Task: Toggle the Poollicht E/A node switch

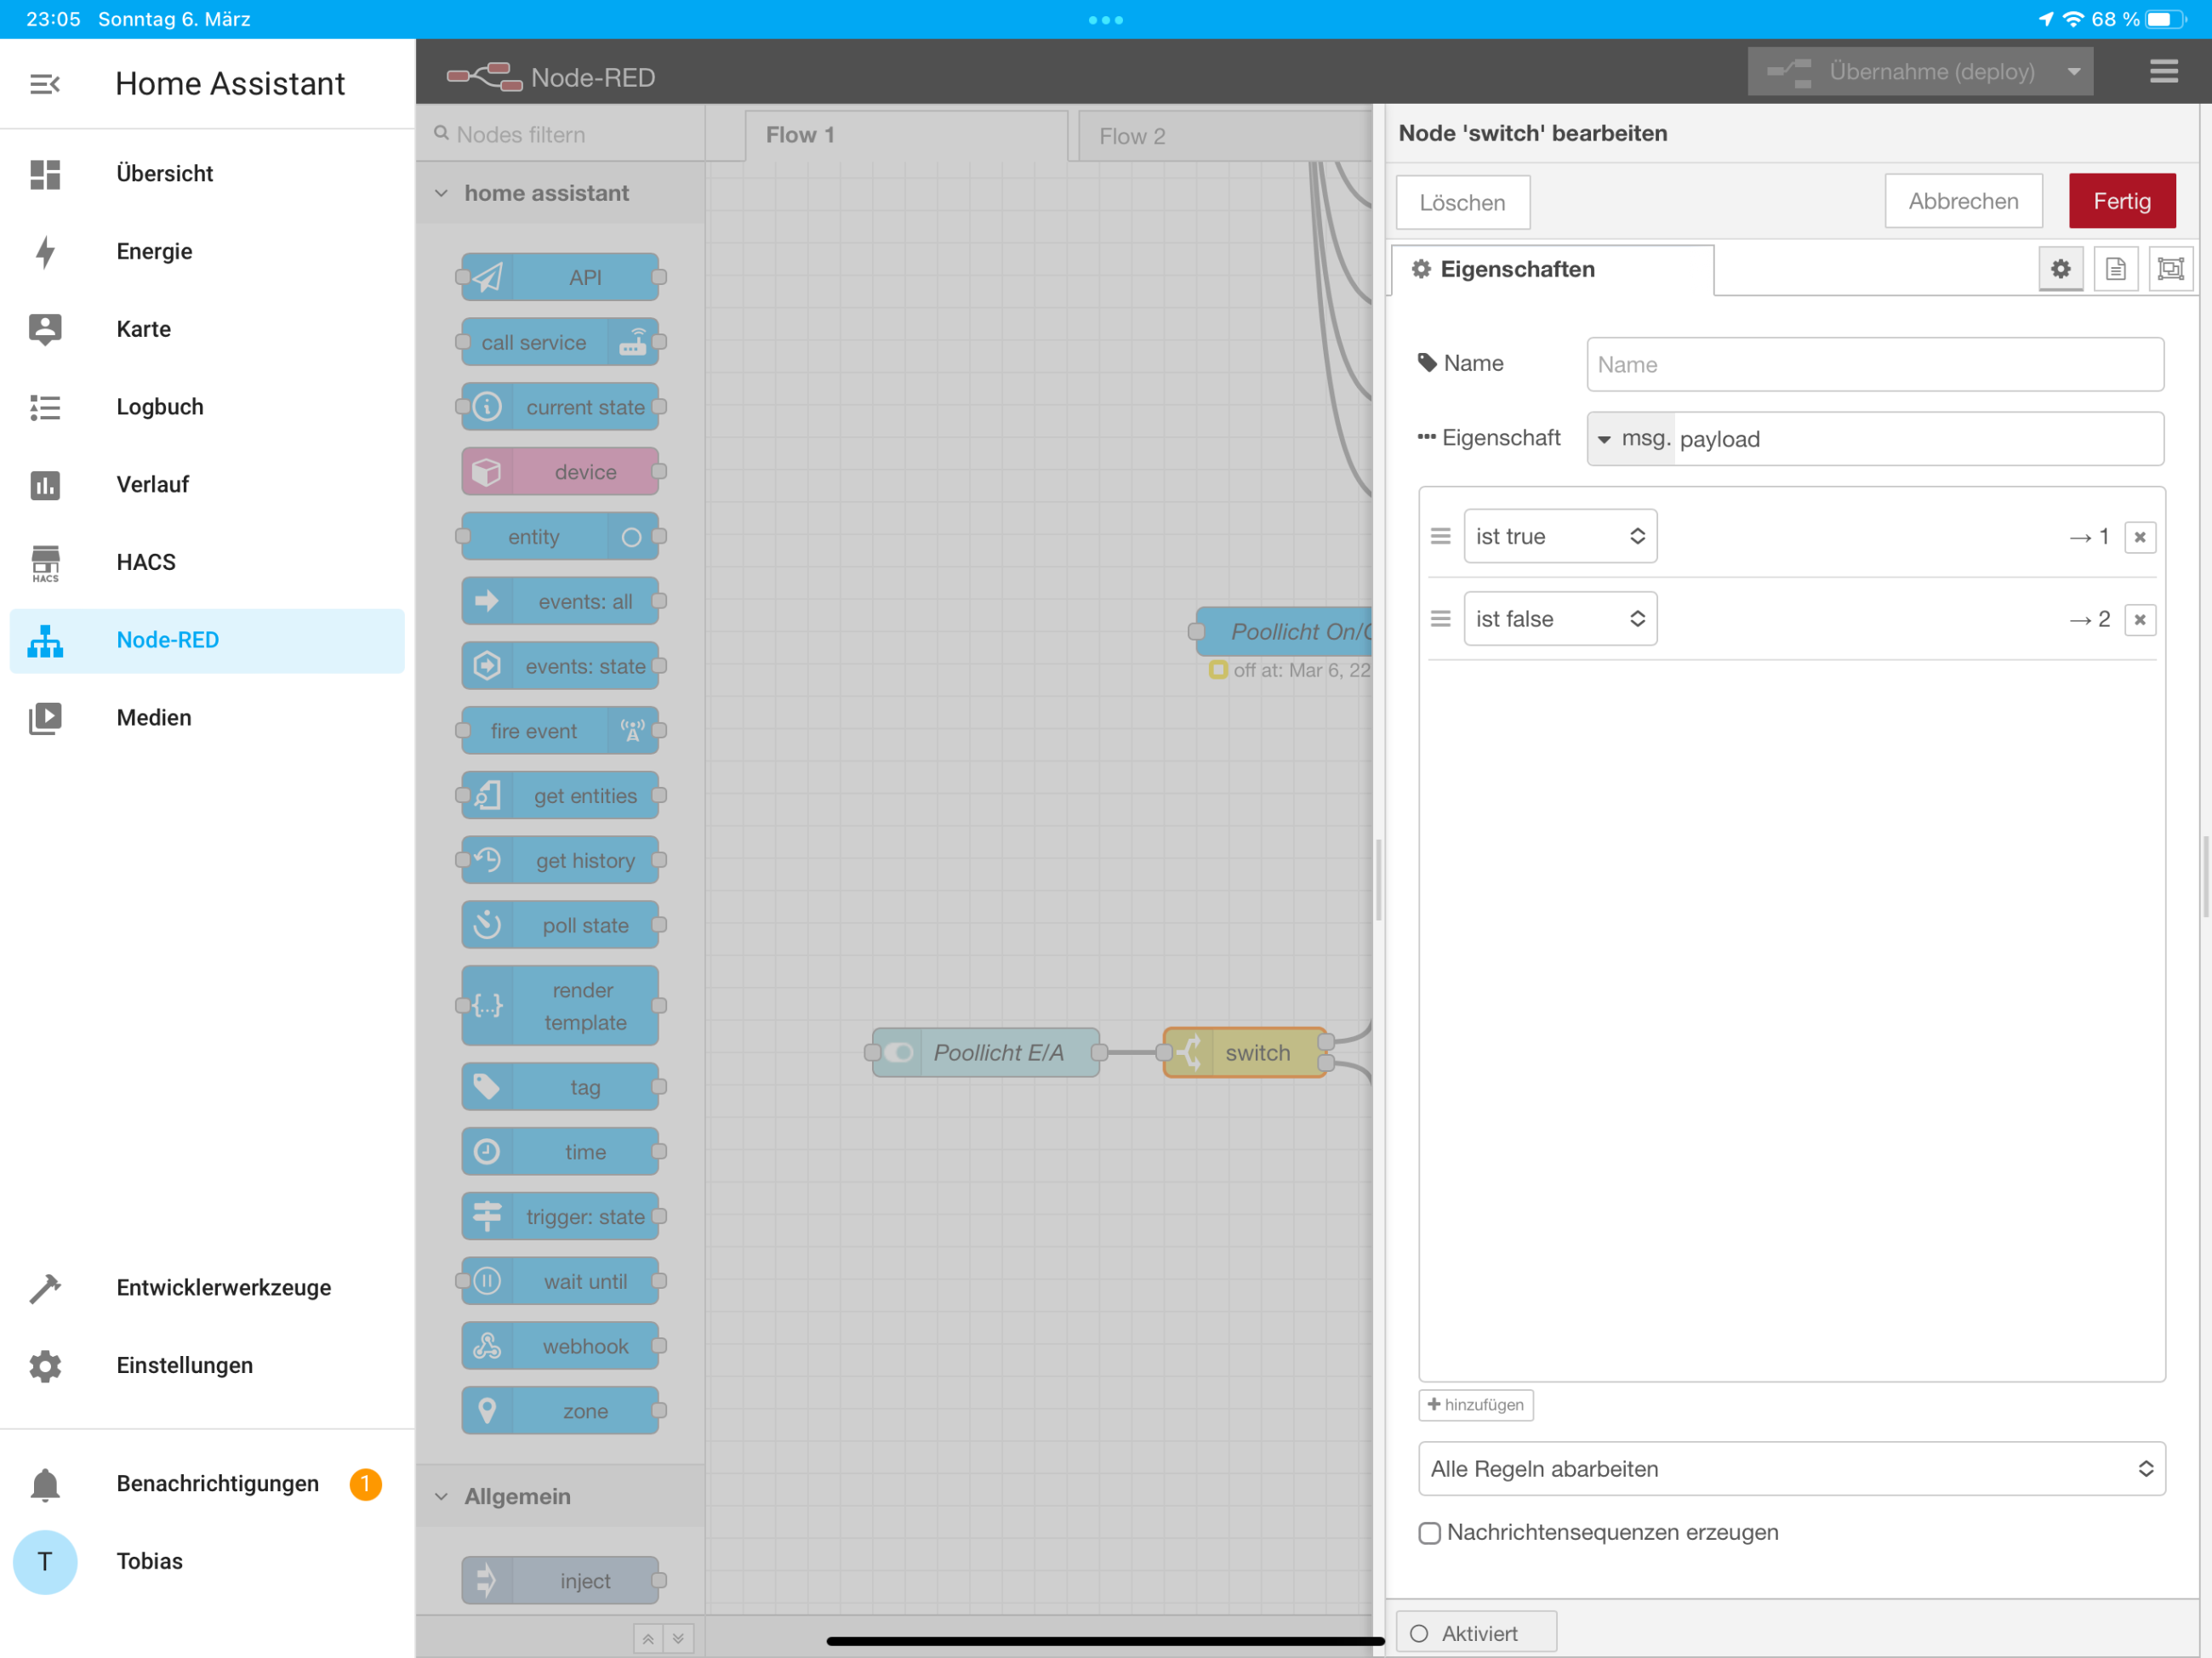Action: 898,1053
